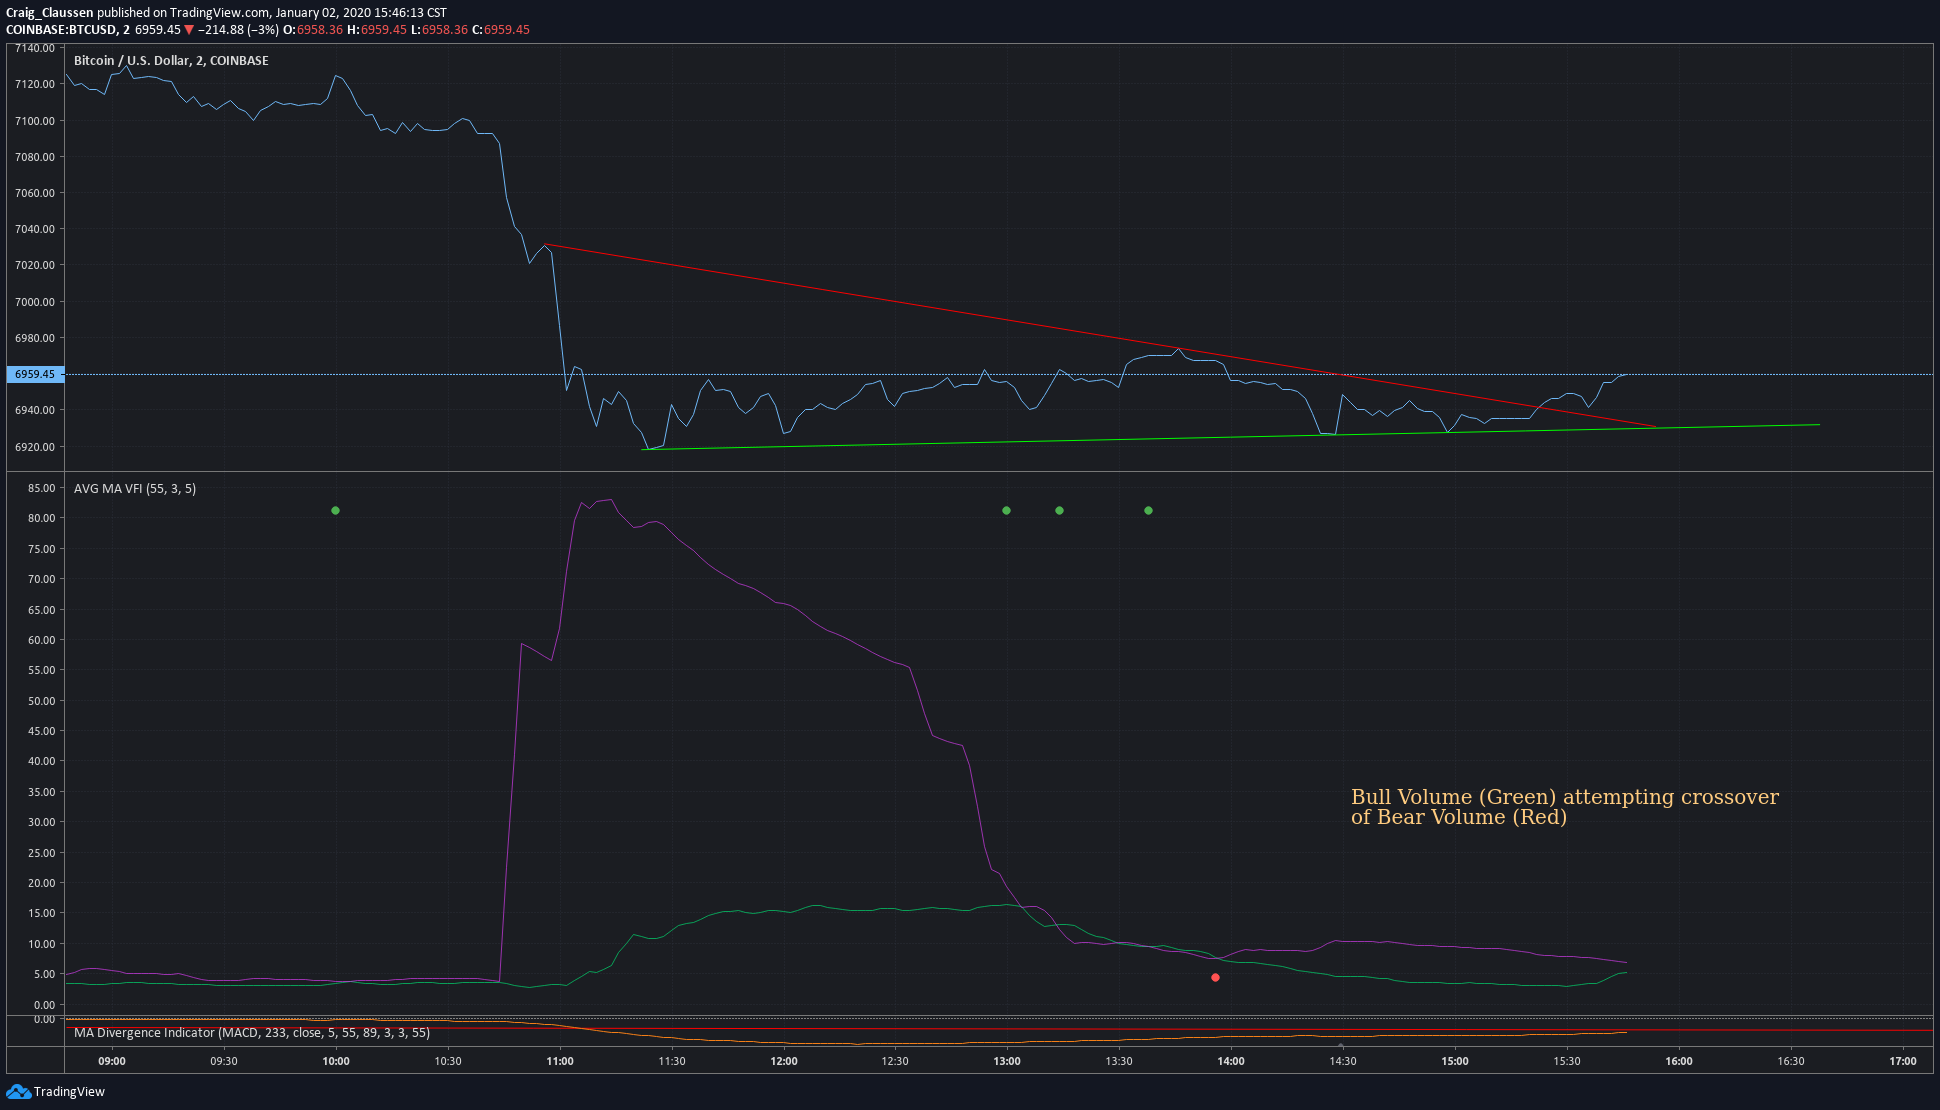Screen dimensions: 1940x1110
Task: Click the green signal dot just after 13:00
Action: tap(1059, 511)
